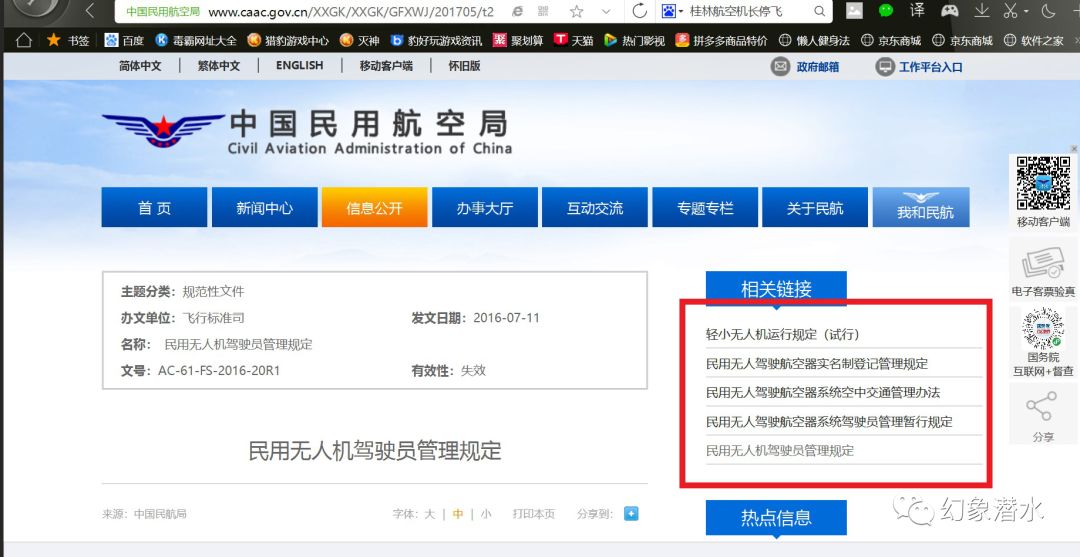Switch site language to ENGLISH
Screen dimensions: 1080x557
point(299,66)
